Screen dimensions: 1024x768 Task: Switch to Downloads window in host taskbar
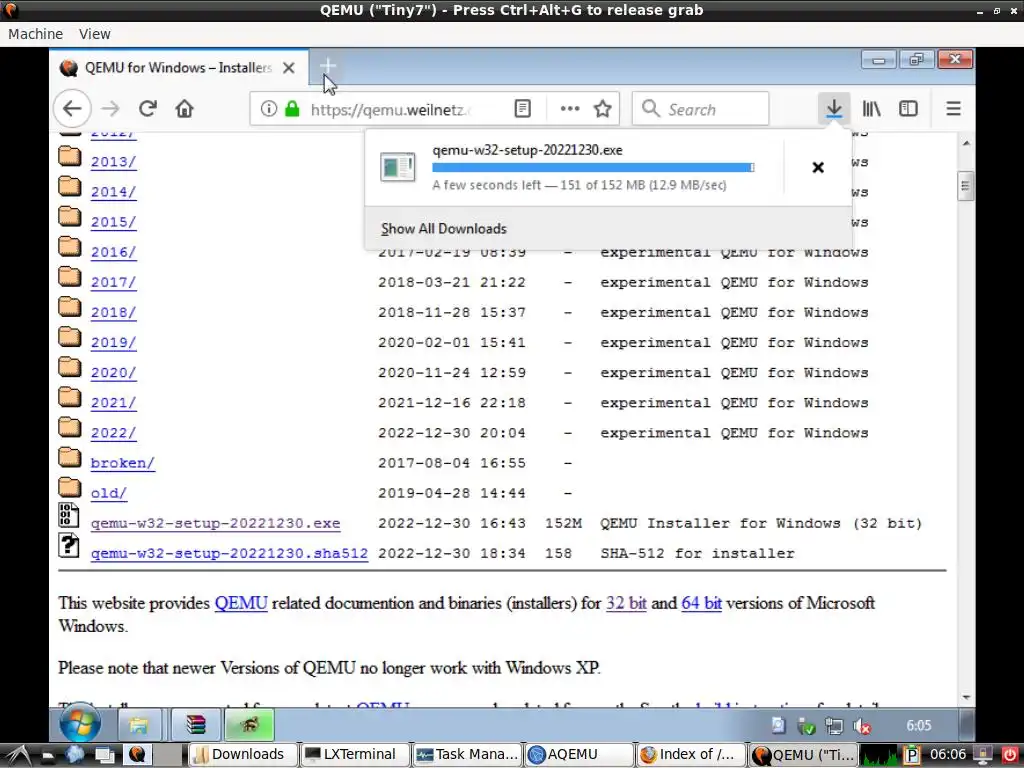coord(242,755)
